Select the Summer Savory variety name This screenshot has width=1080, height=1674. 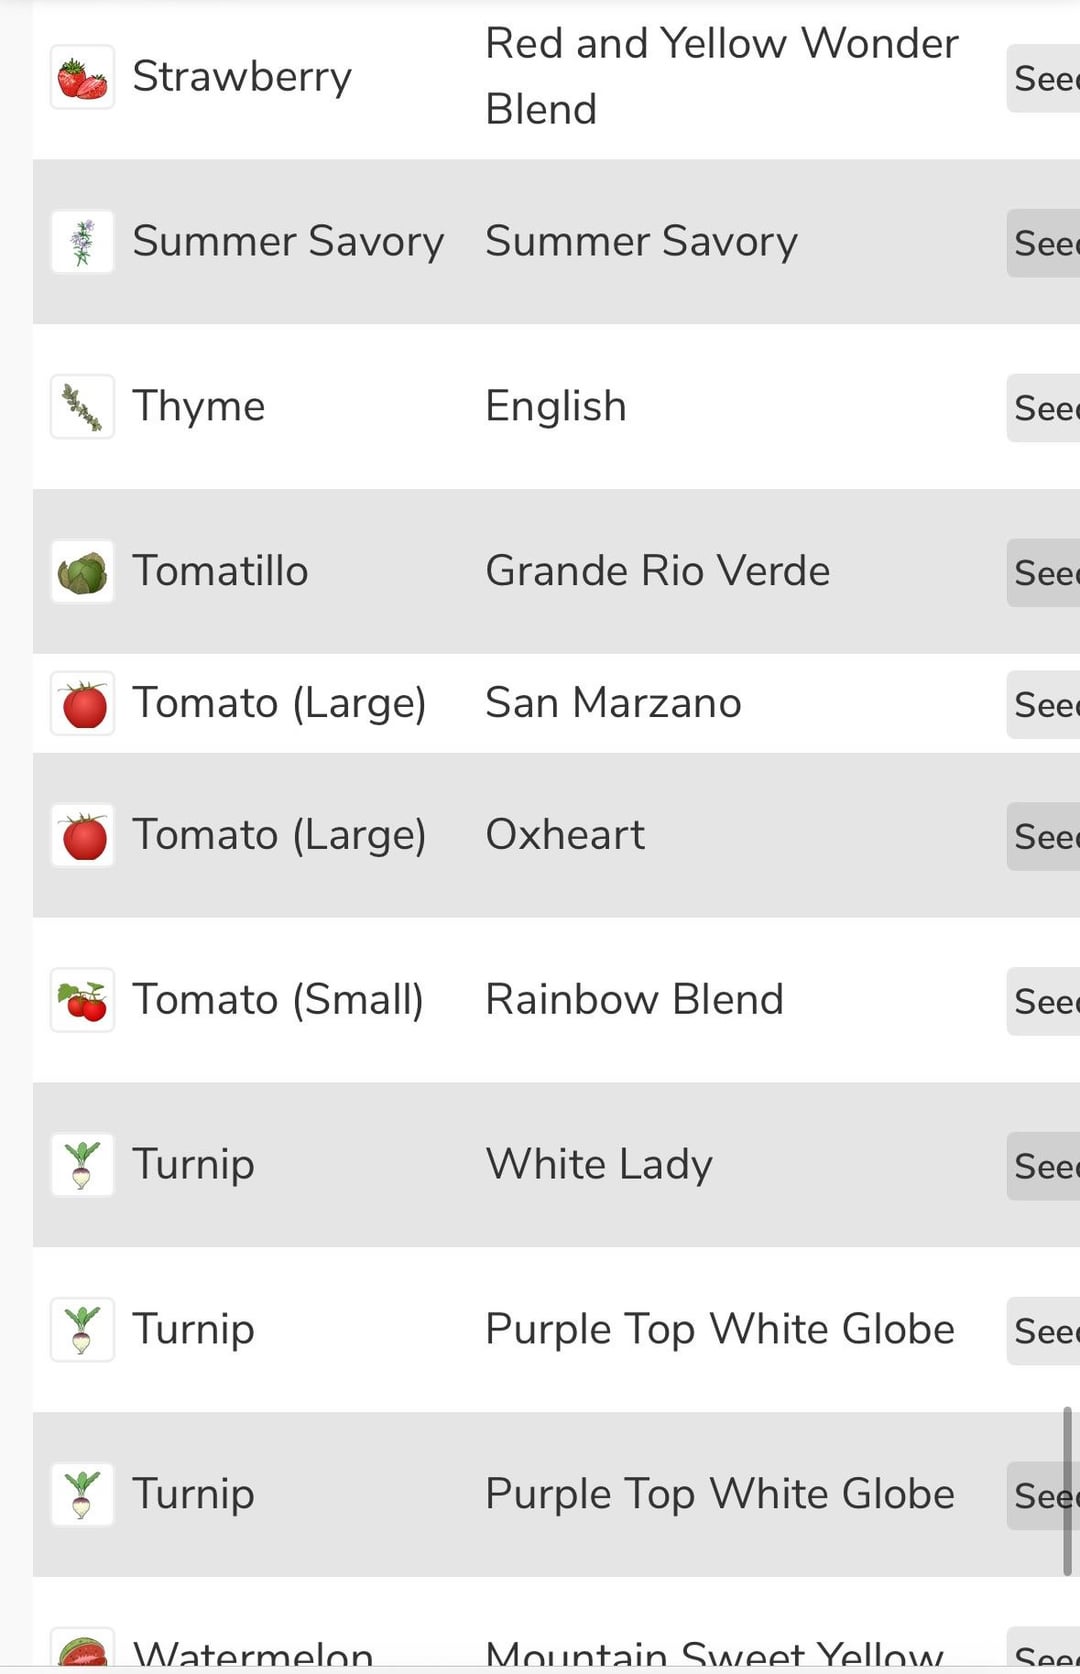[x=641, y=242]
